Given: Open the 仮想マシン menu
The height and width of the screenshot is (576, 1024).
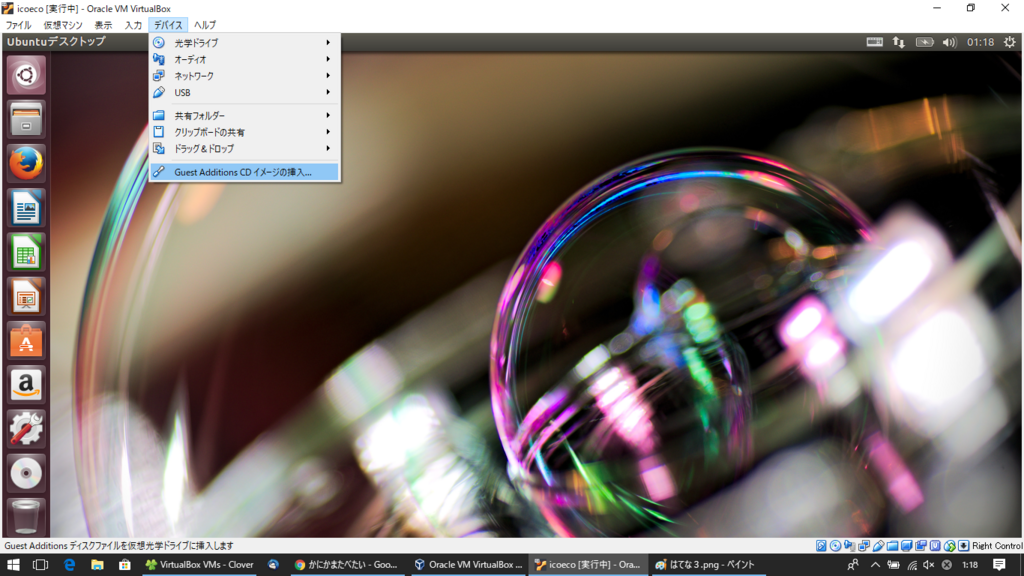Looking at the screenshot, I should (x=63, y=25).
